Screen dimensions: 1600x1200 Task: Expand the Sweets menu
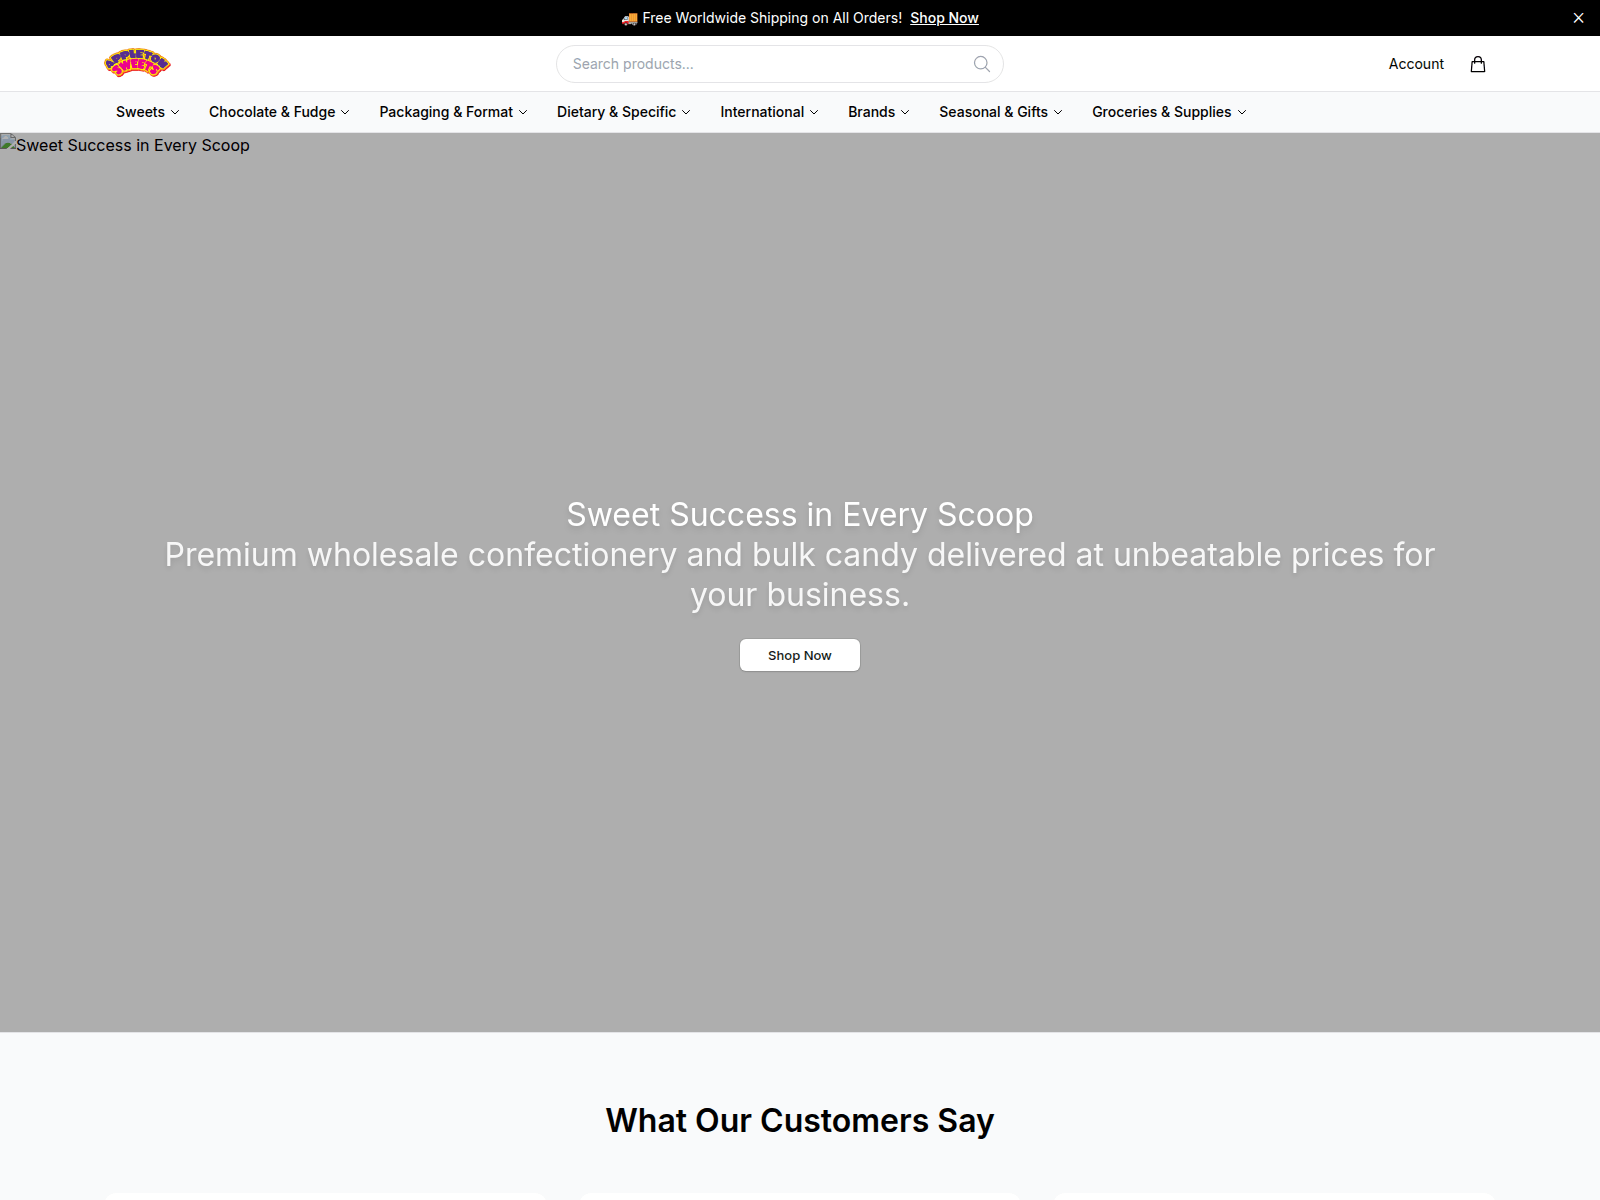pyautogui.click(x=148, y=112)
